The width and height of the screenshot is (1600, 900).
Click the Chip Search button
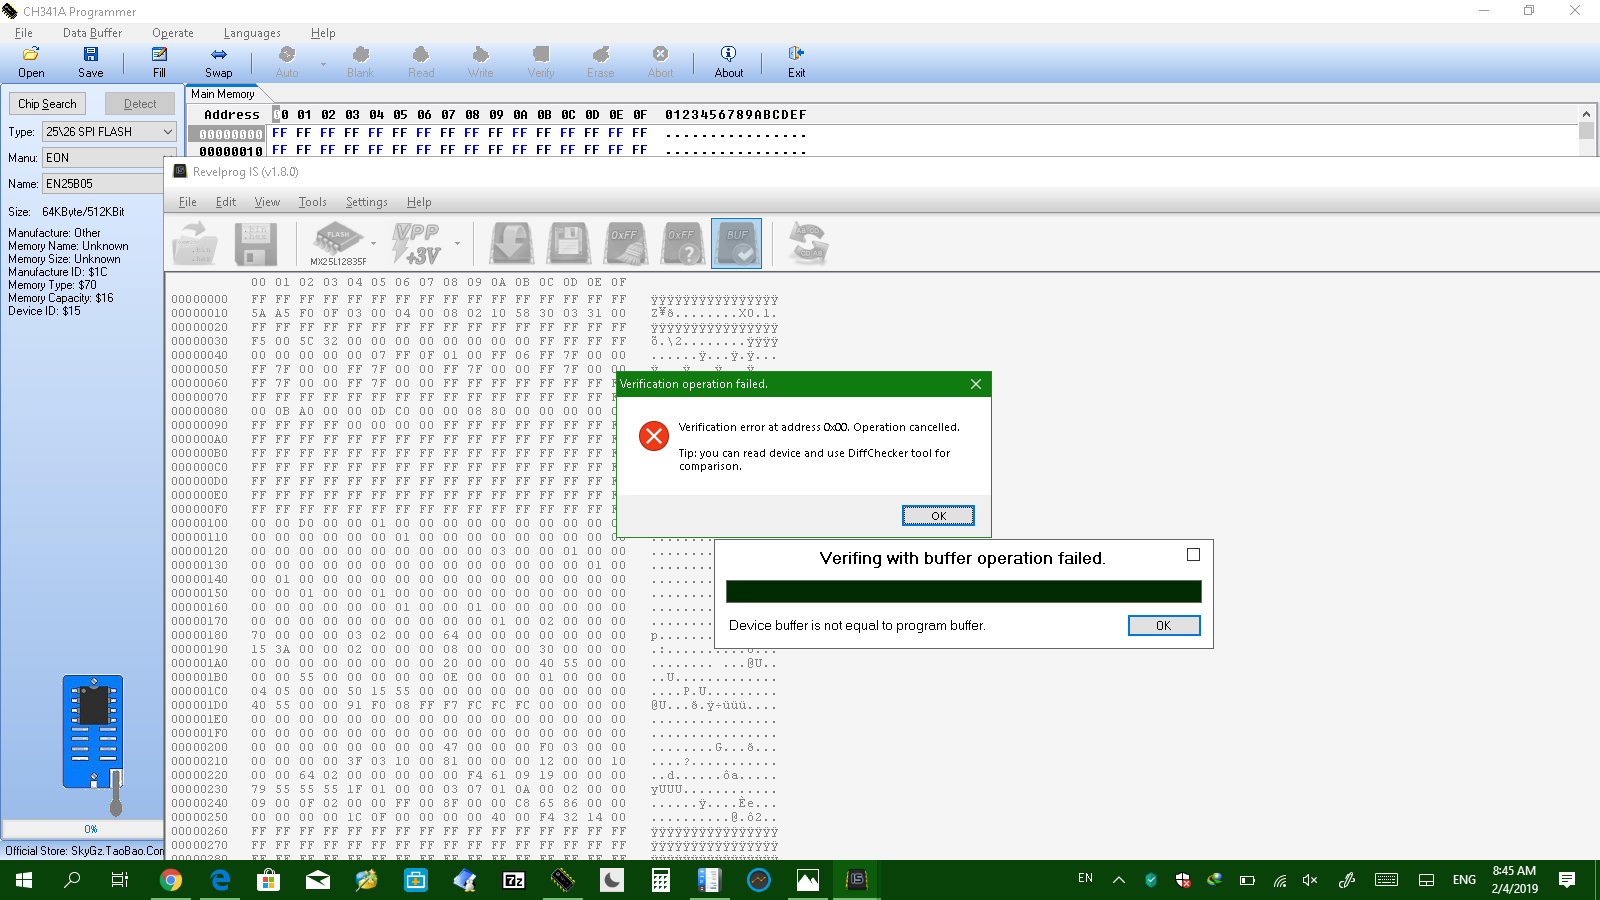pos(47,104)
